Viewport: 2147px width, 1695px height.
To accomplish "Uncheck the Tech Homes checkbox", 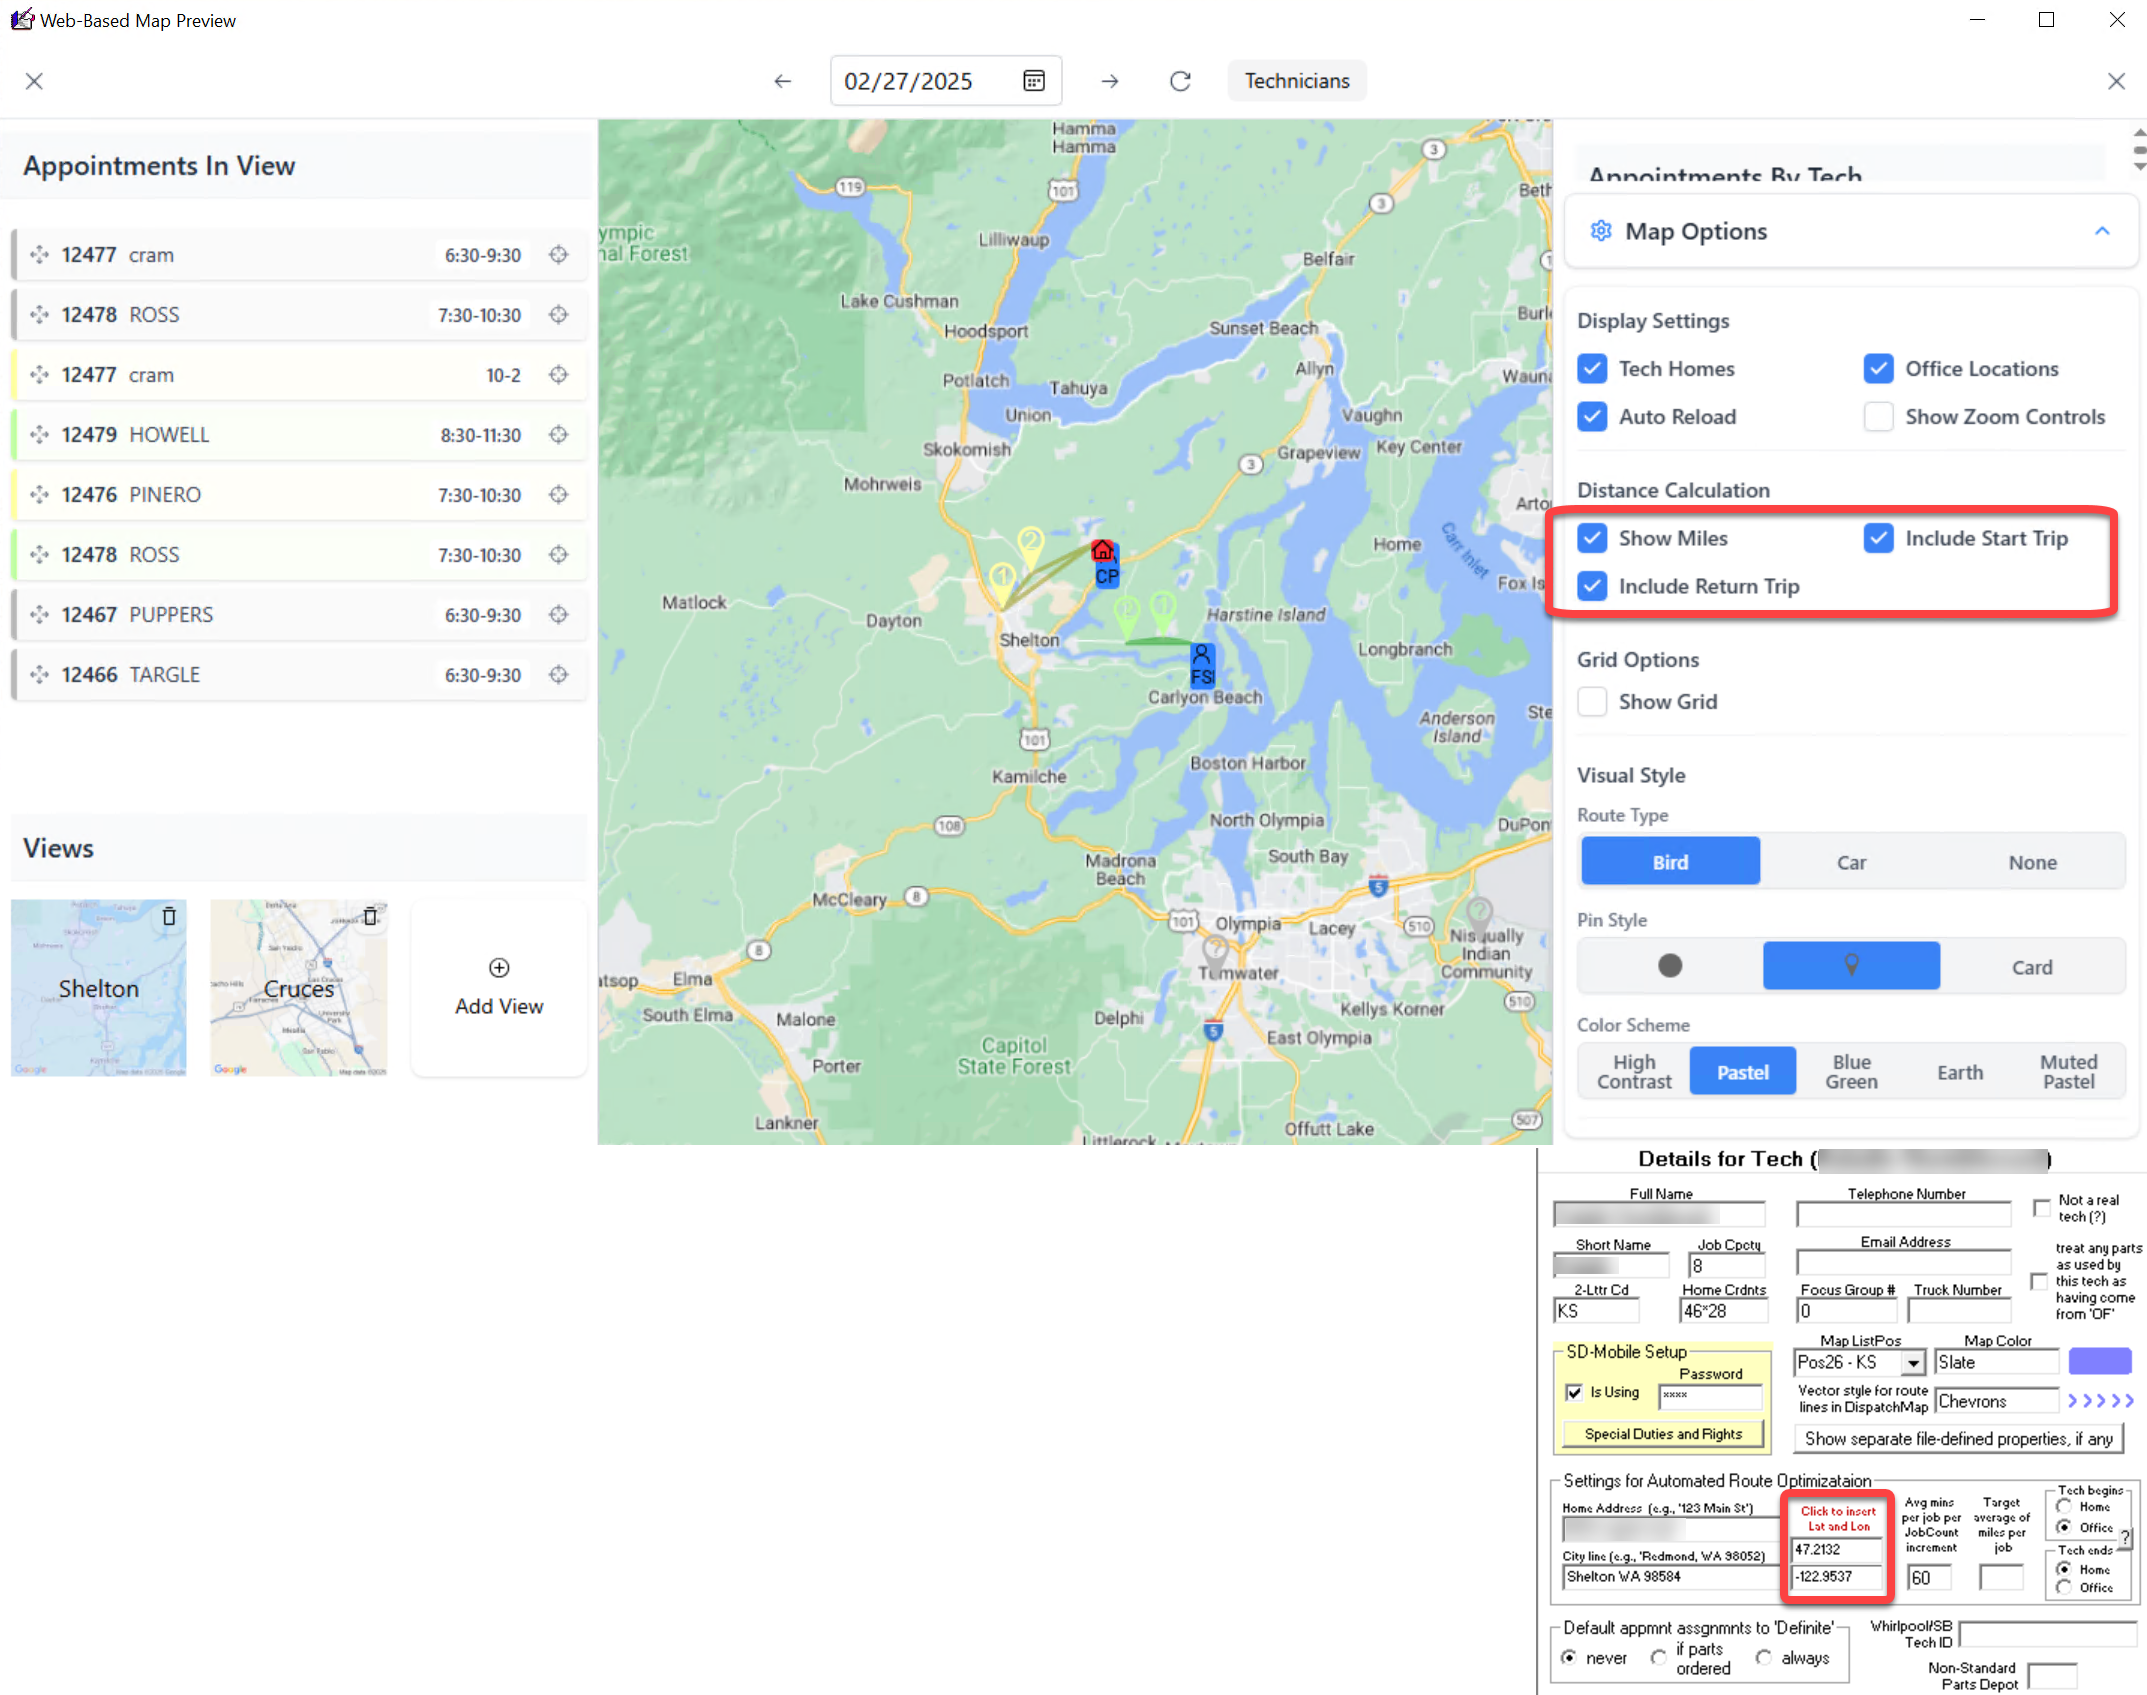I will tap(1592, 368).
